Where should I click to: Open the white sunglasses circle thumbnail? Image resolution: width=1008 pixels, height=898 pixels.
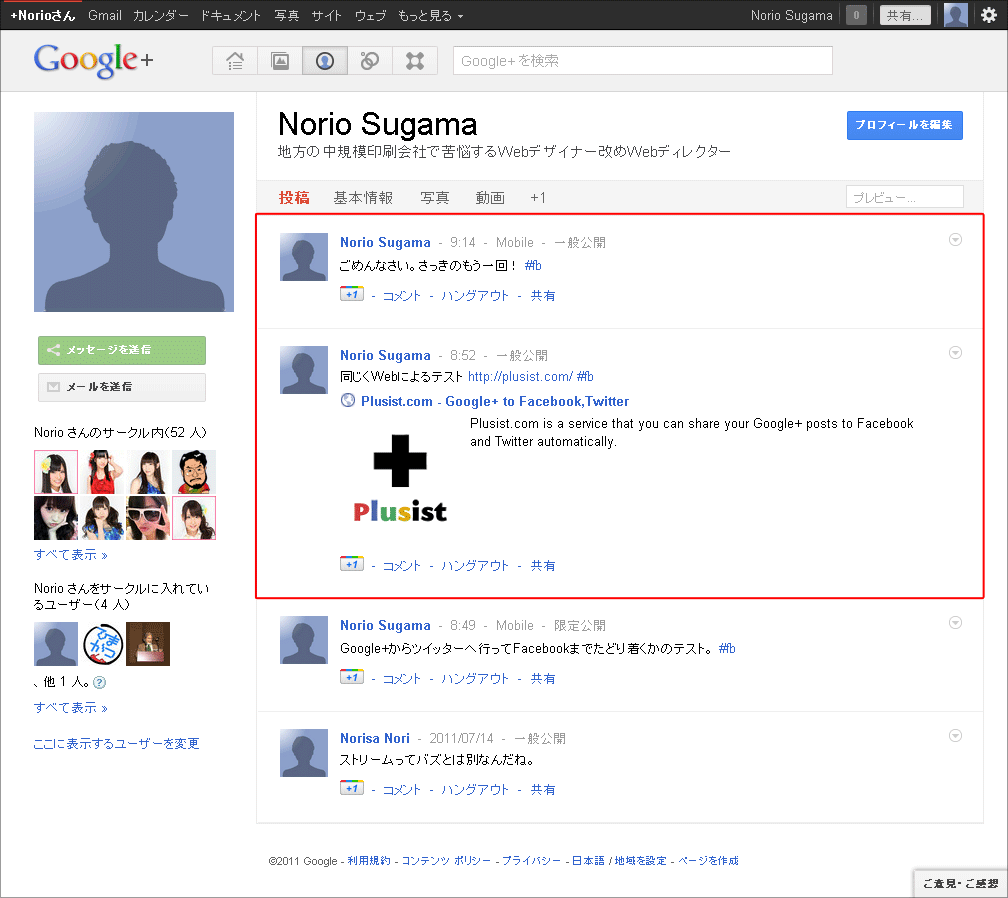[x=148, y=517]
